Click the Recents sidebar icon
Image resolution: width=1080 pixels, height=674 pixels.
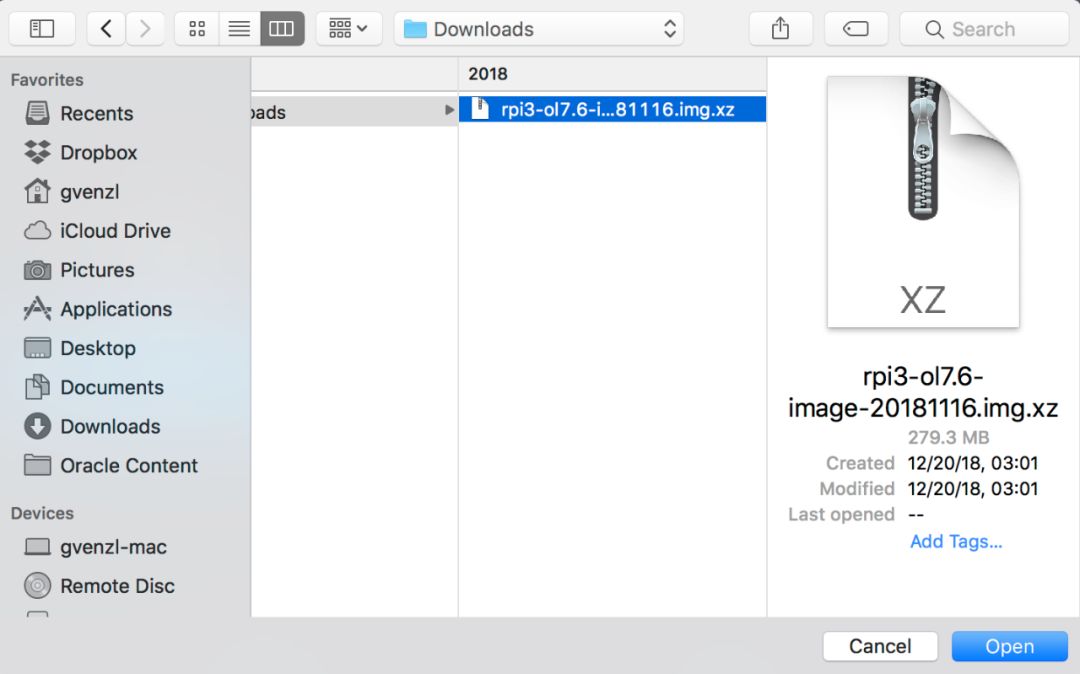point(37,112)
